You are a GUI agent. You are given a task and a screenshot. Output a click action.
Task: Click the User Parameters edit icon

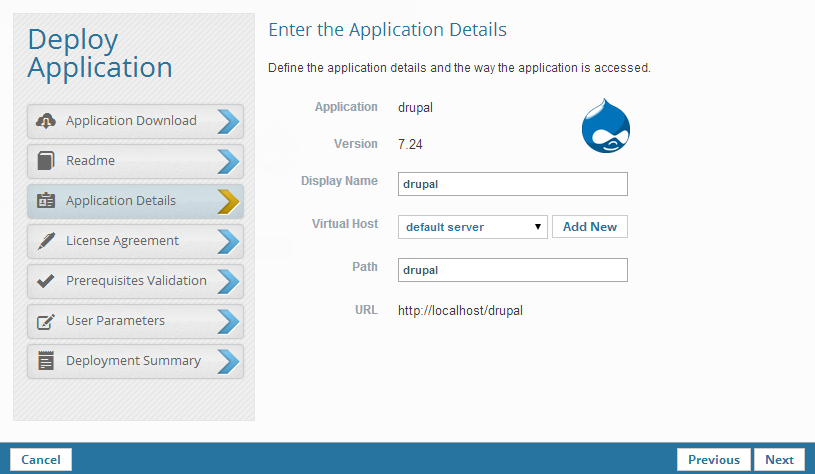(45, 321)
